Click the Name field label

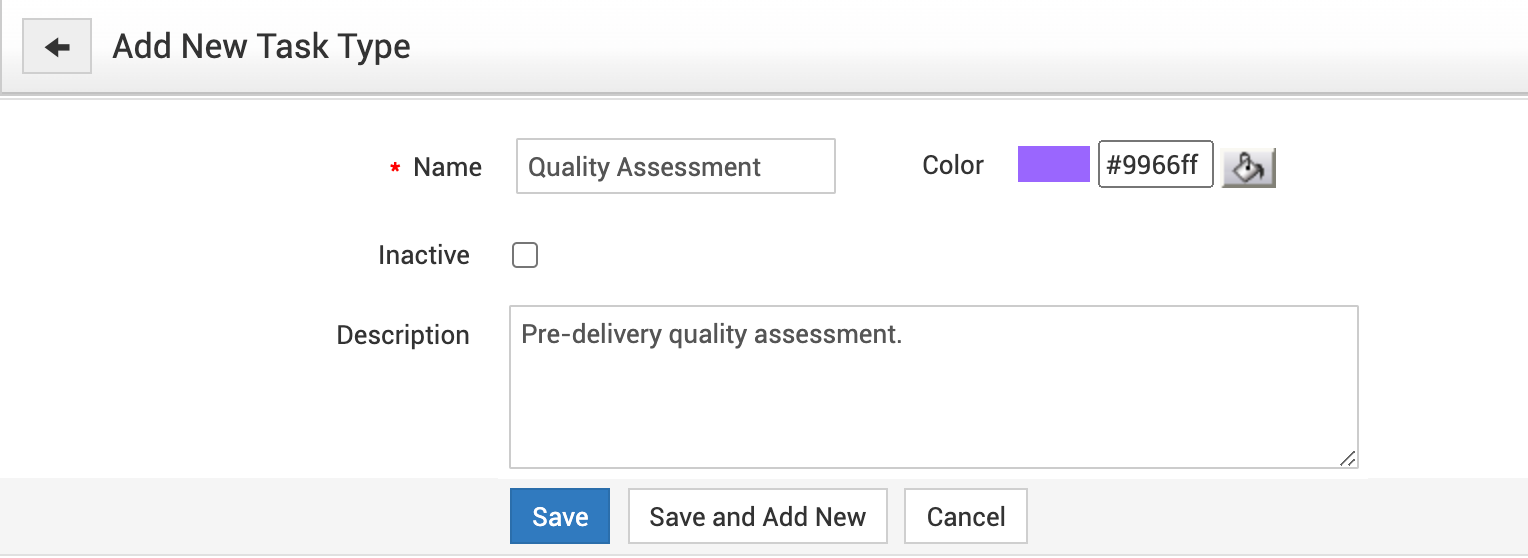click(447, 167)
